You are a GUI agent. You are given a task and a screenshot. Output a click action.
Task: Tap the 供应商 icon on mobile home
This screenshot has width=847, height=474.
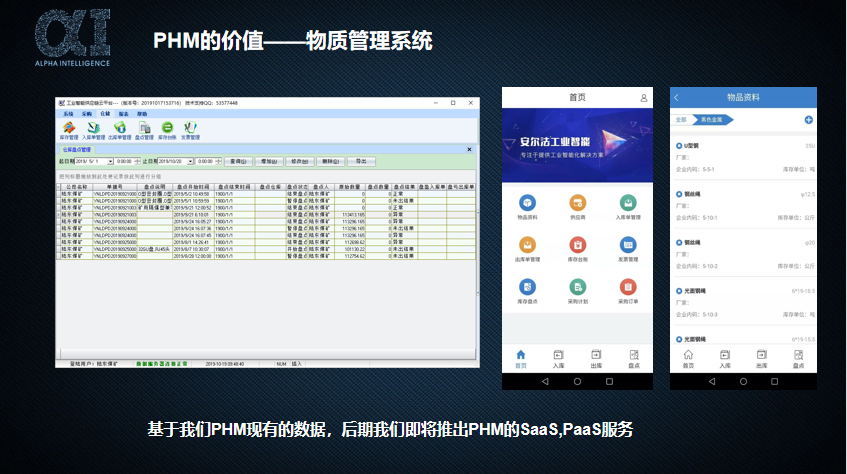pos(577,203)
